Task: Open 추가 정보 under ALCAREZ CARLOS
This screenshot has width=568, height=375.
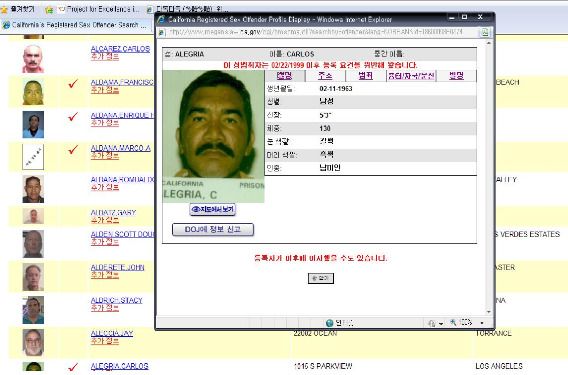Action: point(105,57)
